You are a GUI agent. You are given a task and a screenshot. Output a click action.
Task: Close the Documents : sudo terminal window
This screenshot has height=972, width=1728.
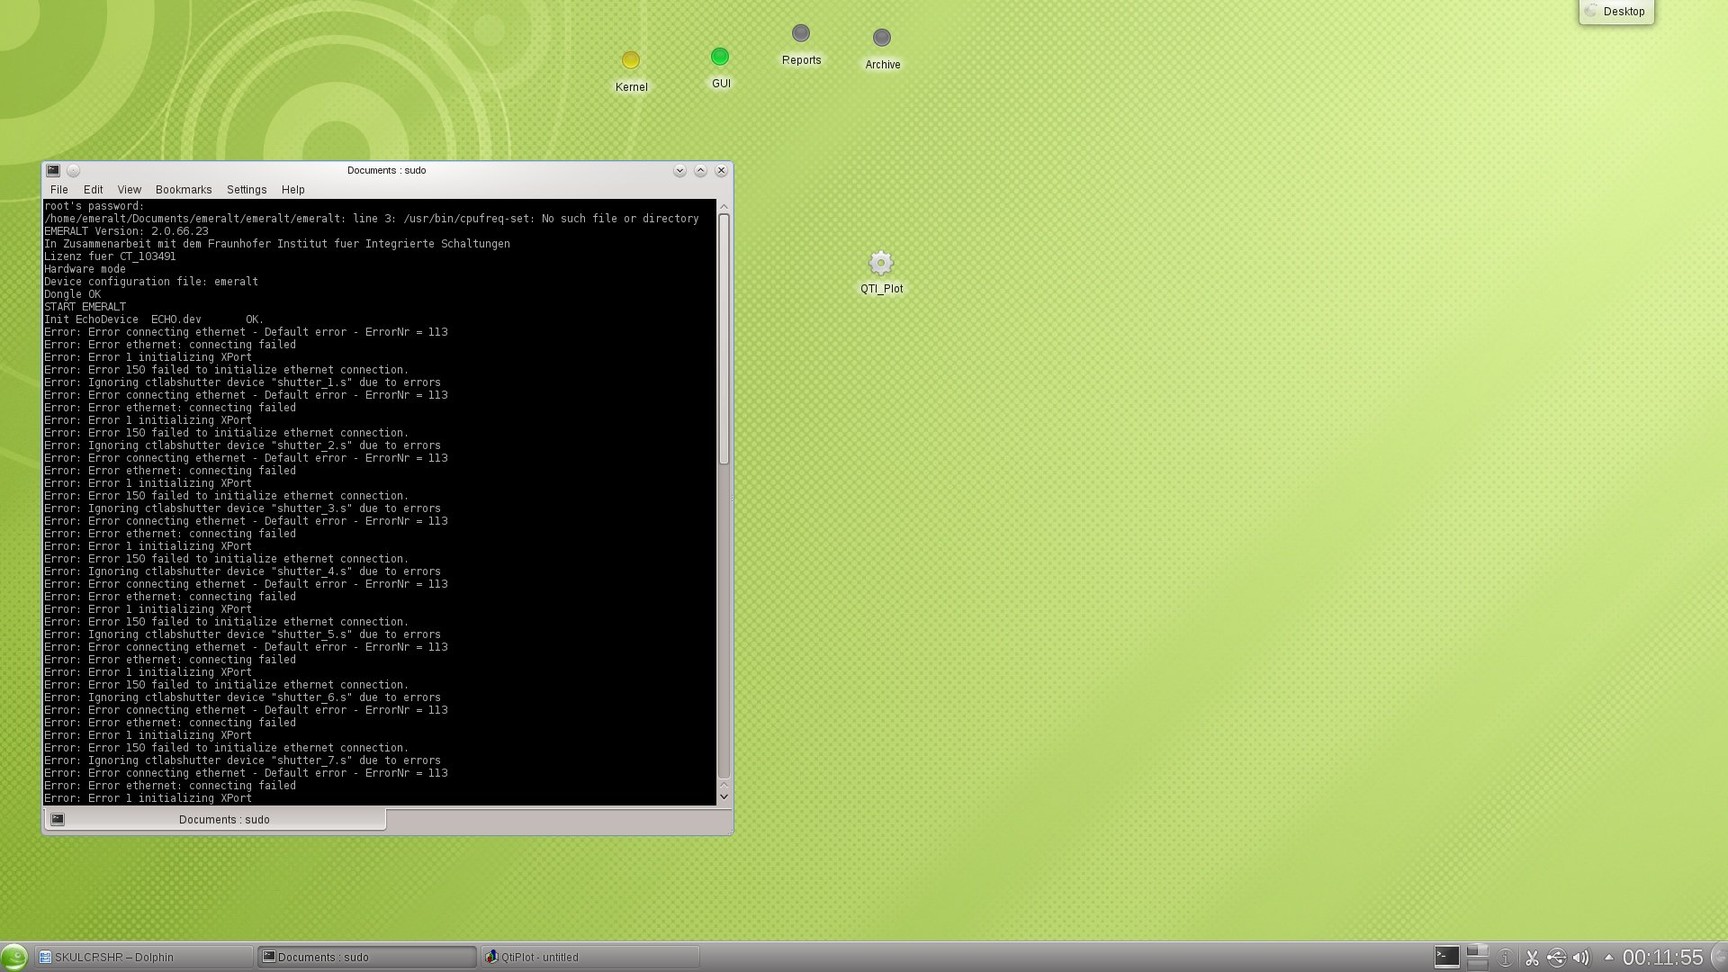[721, 171]
